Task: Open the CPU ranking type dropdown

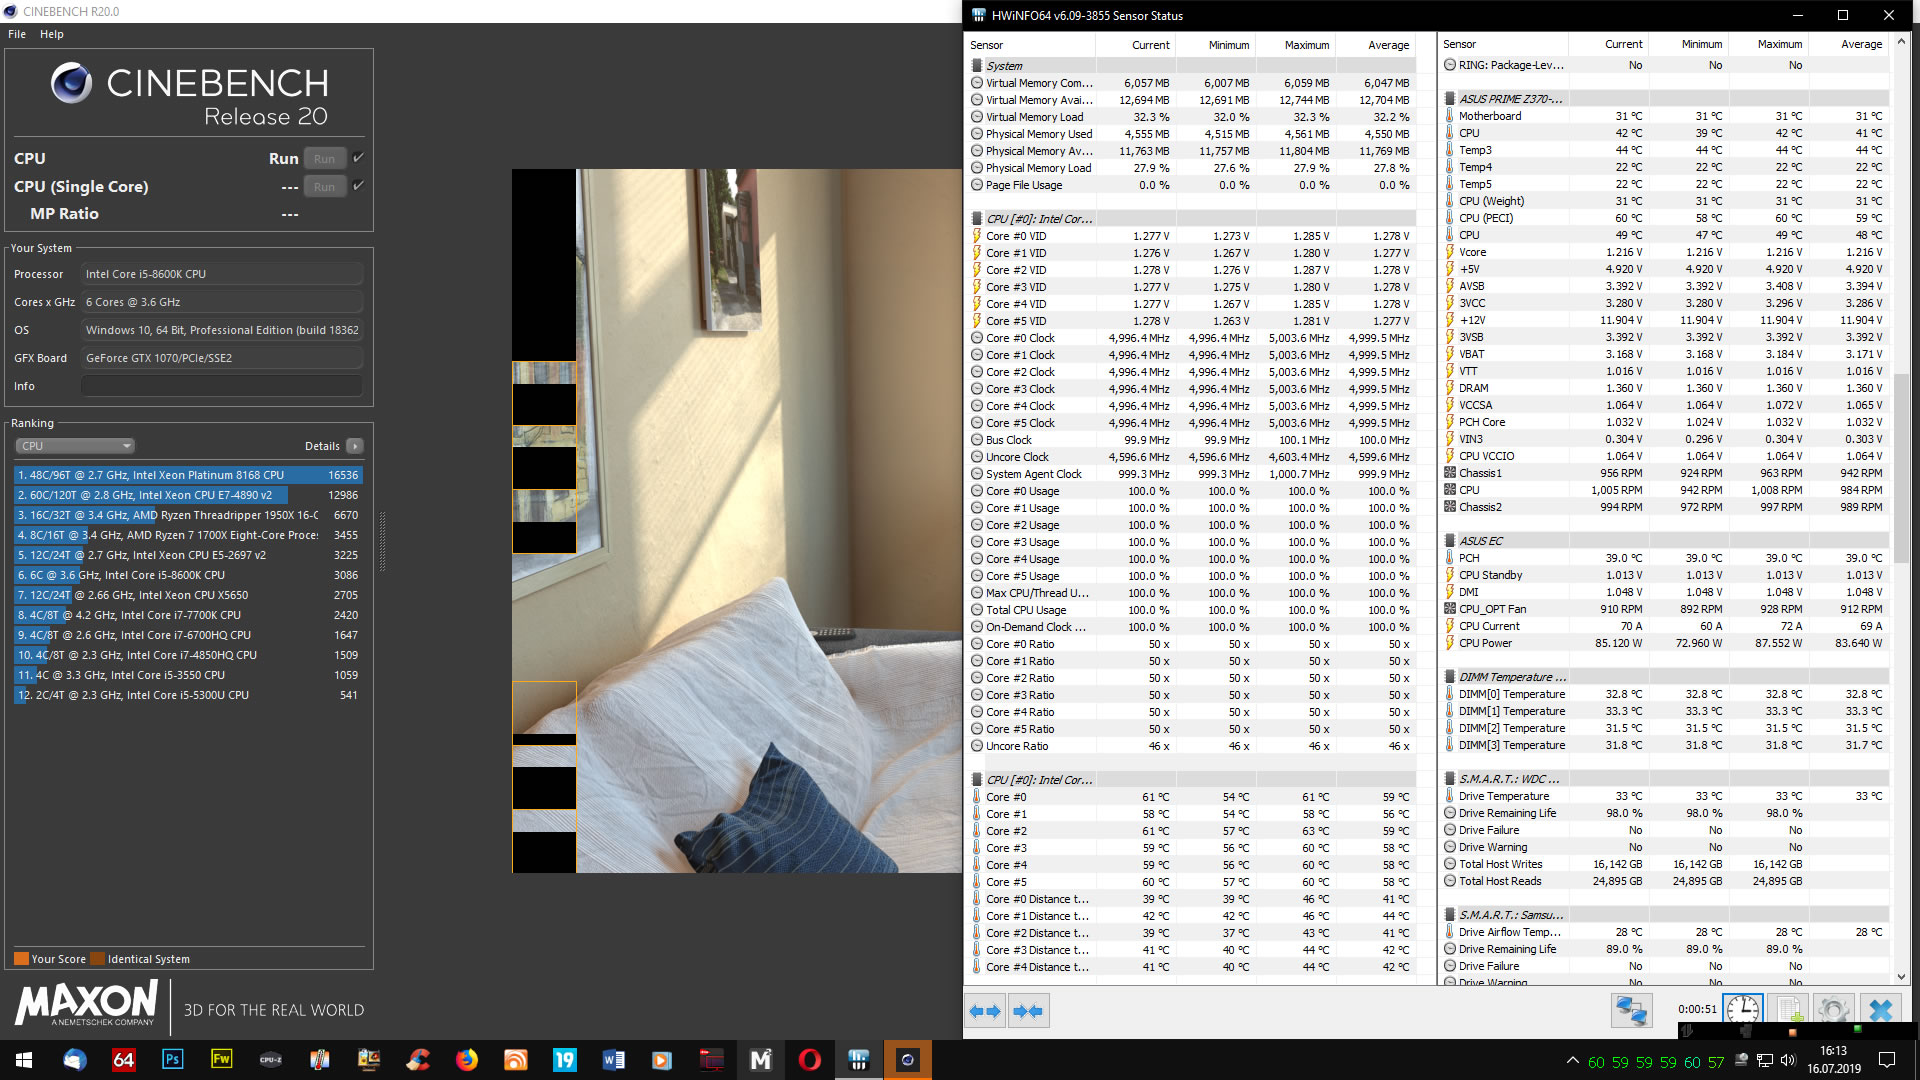Action: (75, 446)
